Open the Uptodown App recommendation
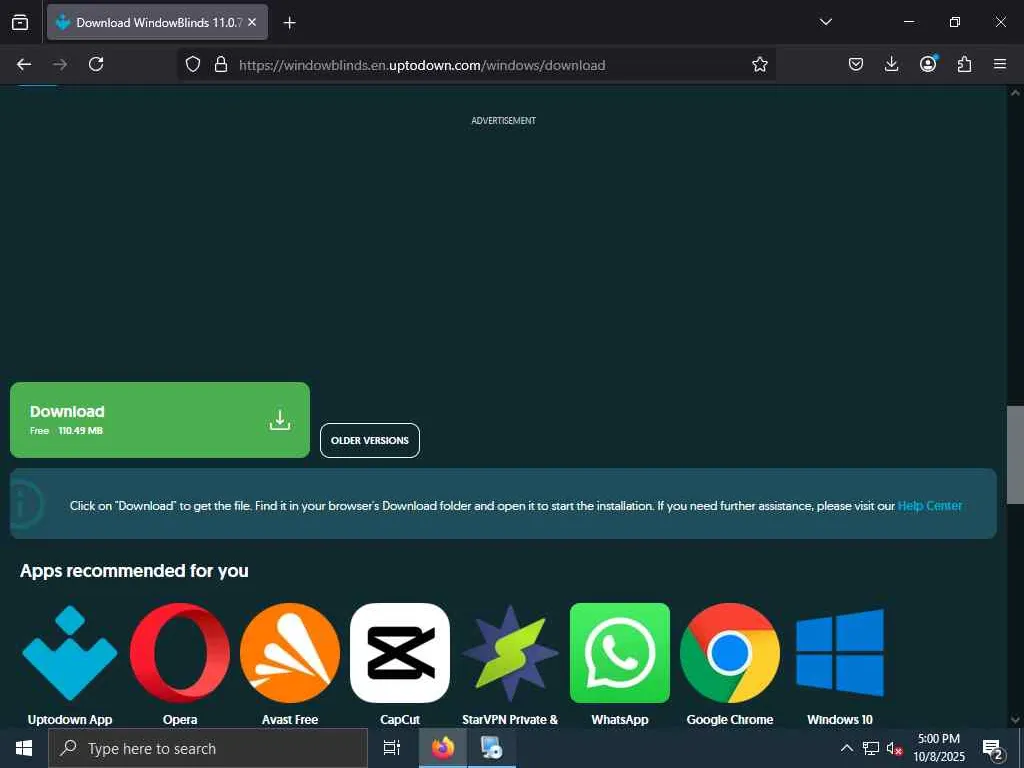Viewport: 1024px width, 768px height. [70, 653]
